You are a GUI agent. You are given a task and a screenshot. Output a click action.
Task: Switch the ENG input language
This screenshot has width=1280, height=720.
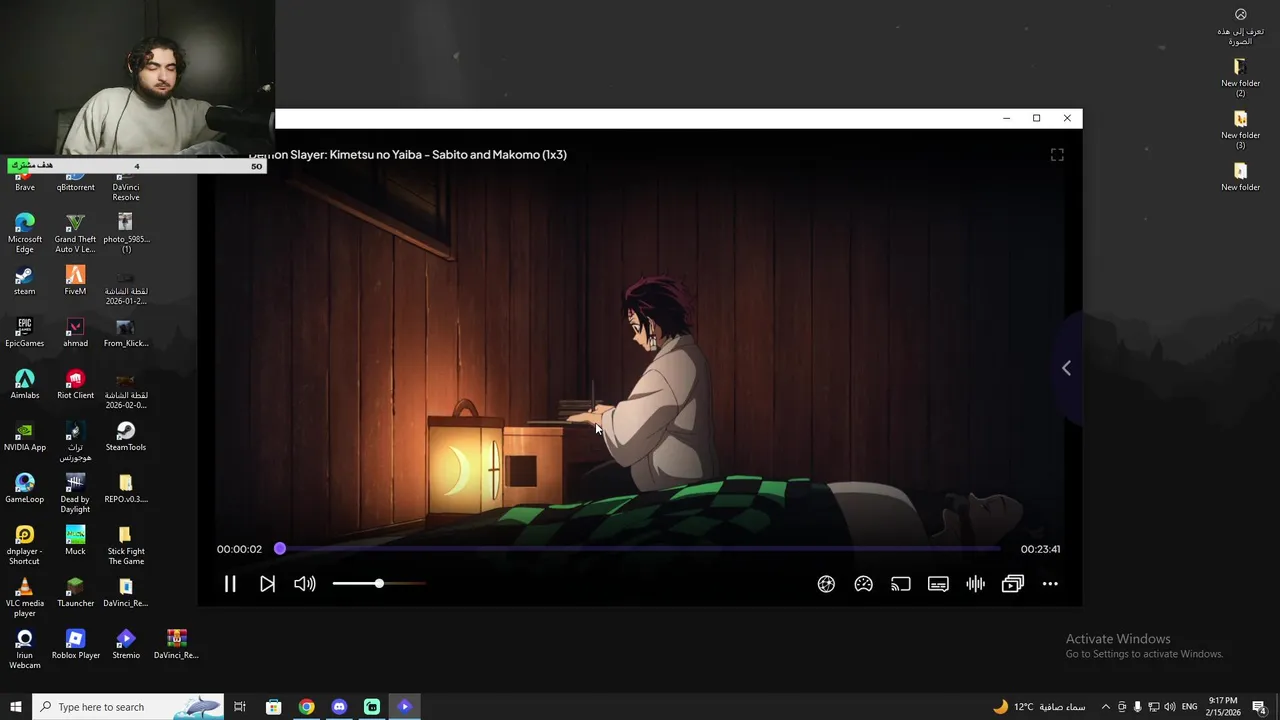point(1189,707)
